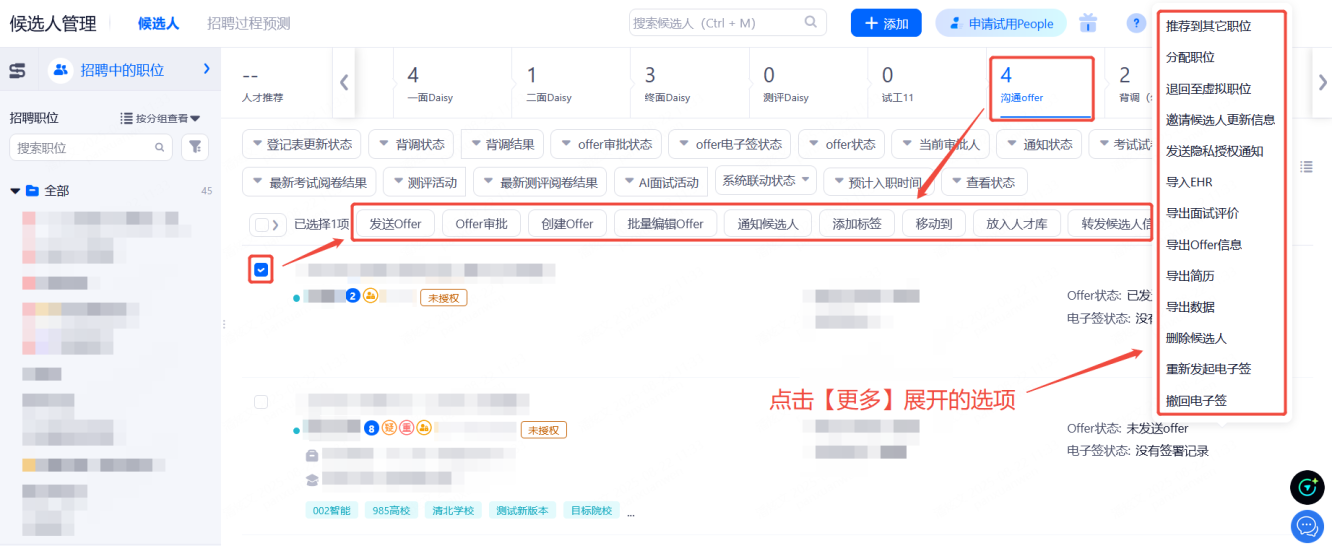Click the S logo icon in sidebar
Screen dimensions: 1333x547
(x=17, y=70)
